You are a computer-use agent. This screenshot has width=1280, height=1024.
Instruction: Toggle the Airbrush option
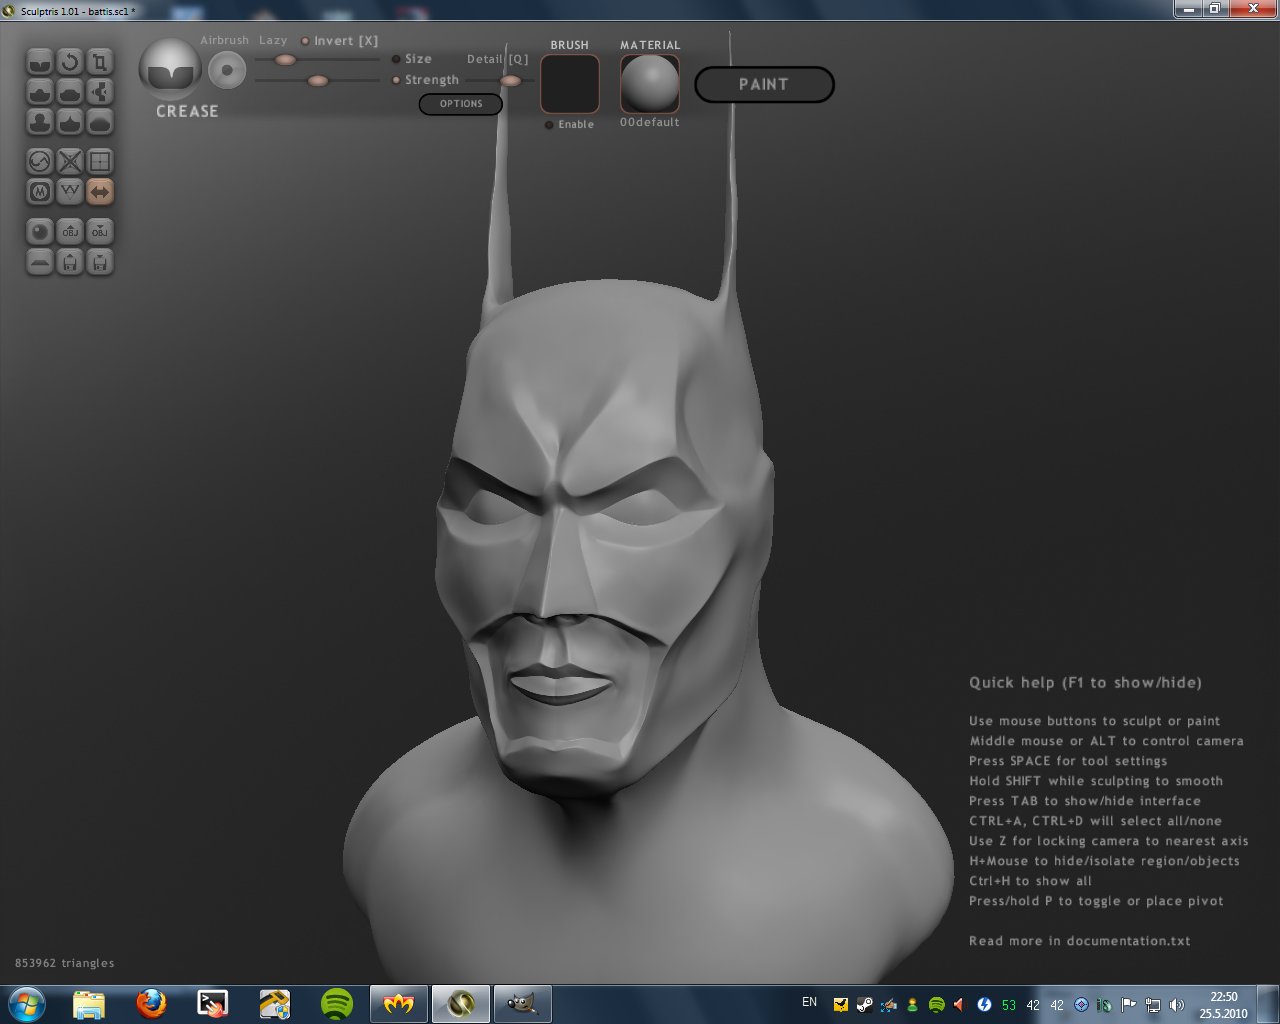point(224,41)
